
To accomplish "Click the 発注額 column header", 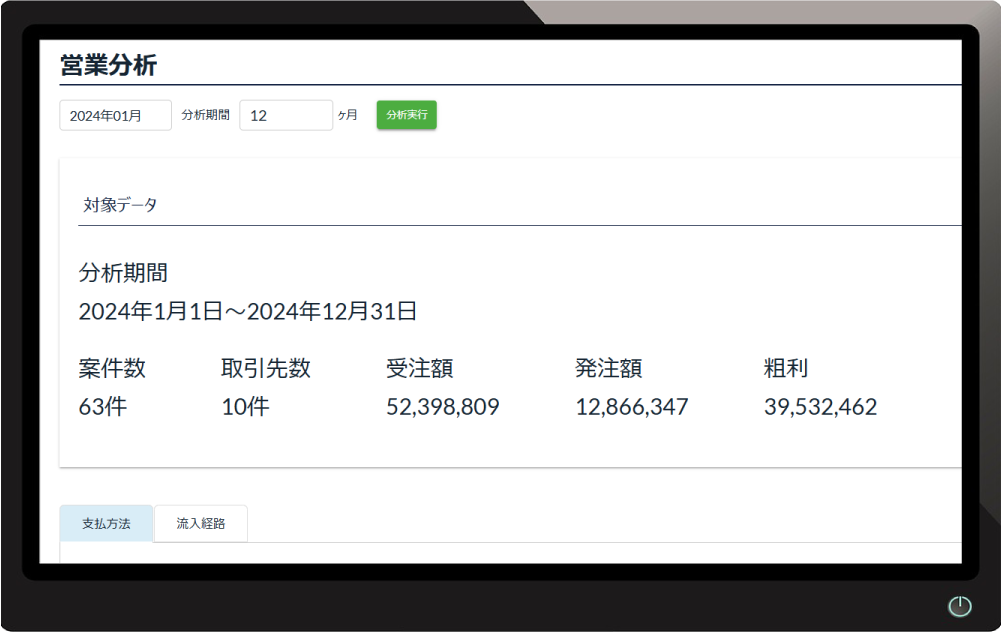I will [611, 368].
